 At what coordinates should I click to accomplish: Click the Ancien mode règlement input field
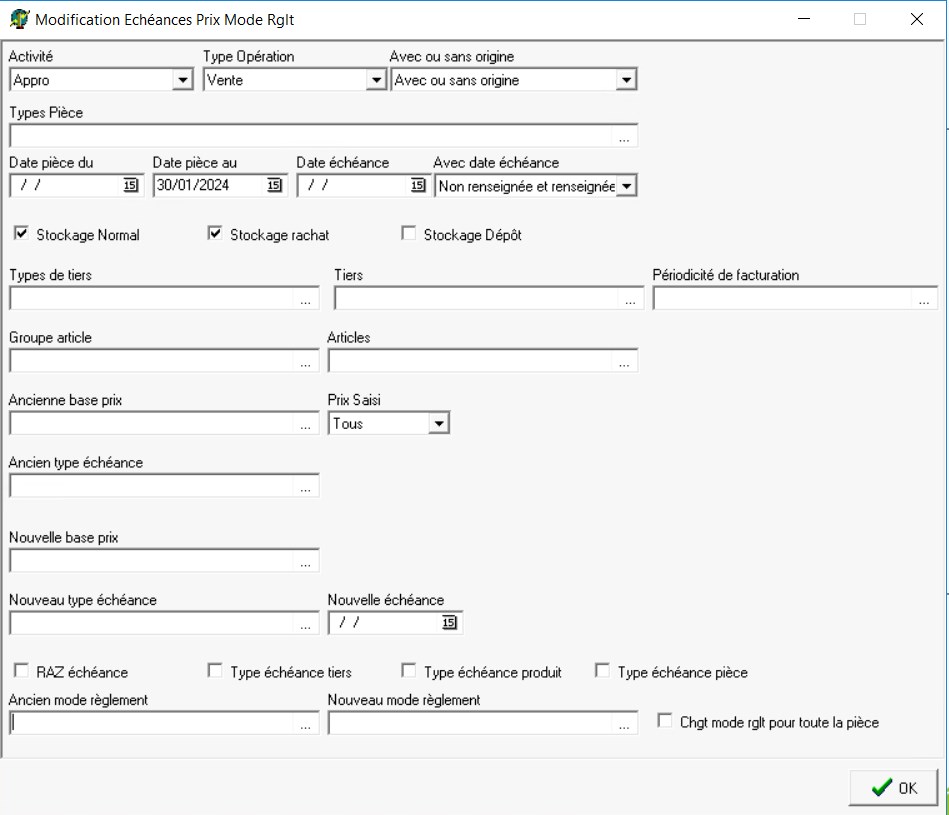click(x=150, y=724)
